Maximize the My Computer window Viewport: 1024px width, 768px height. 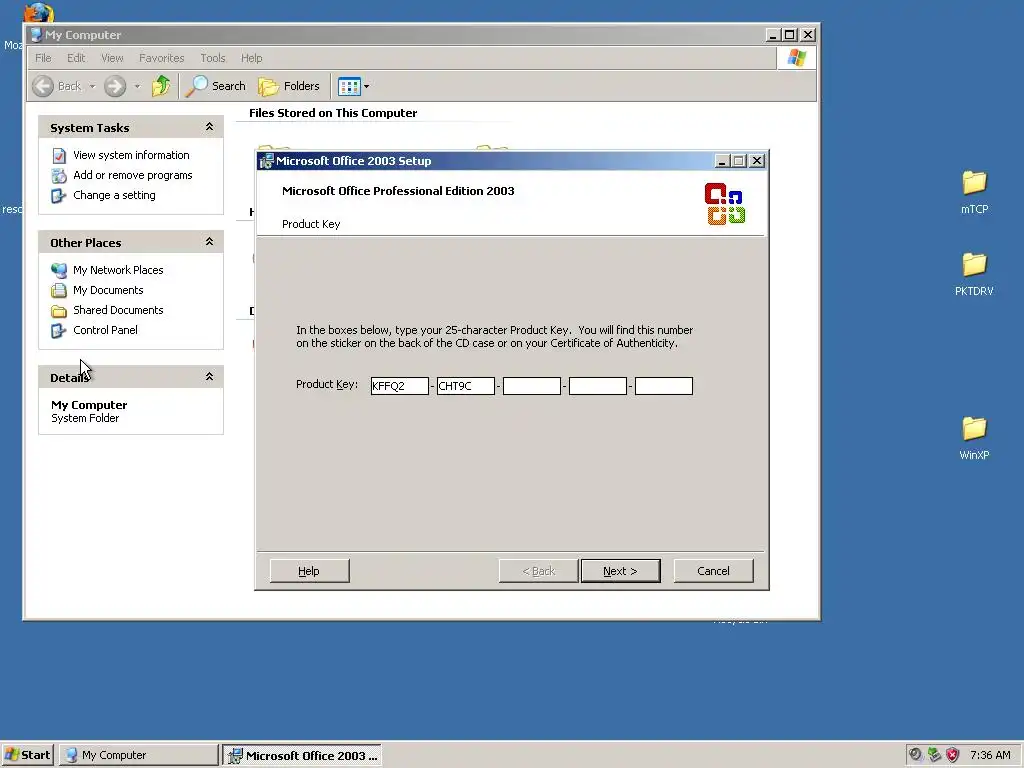(x=790, y=35)
